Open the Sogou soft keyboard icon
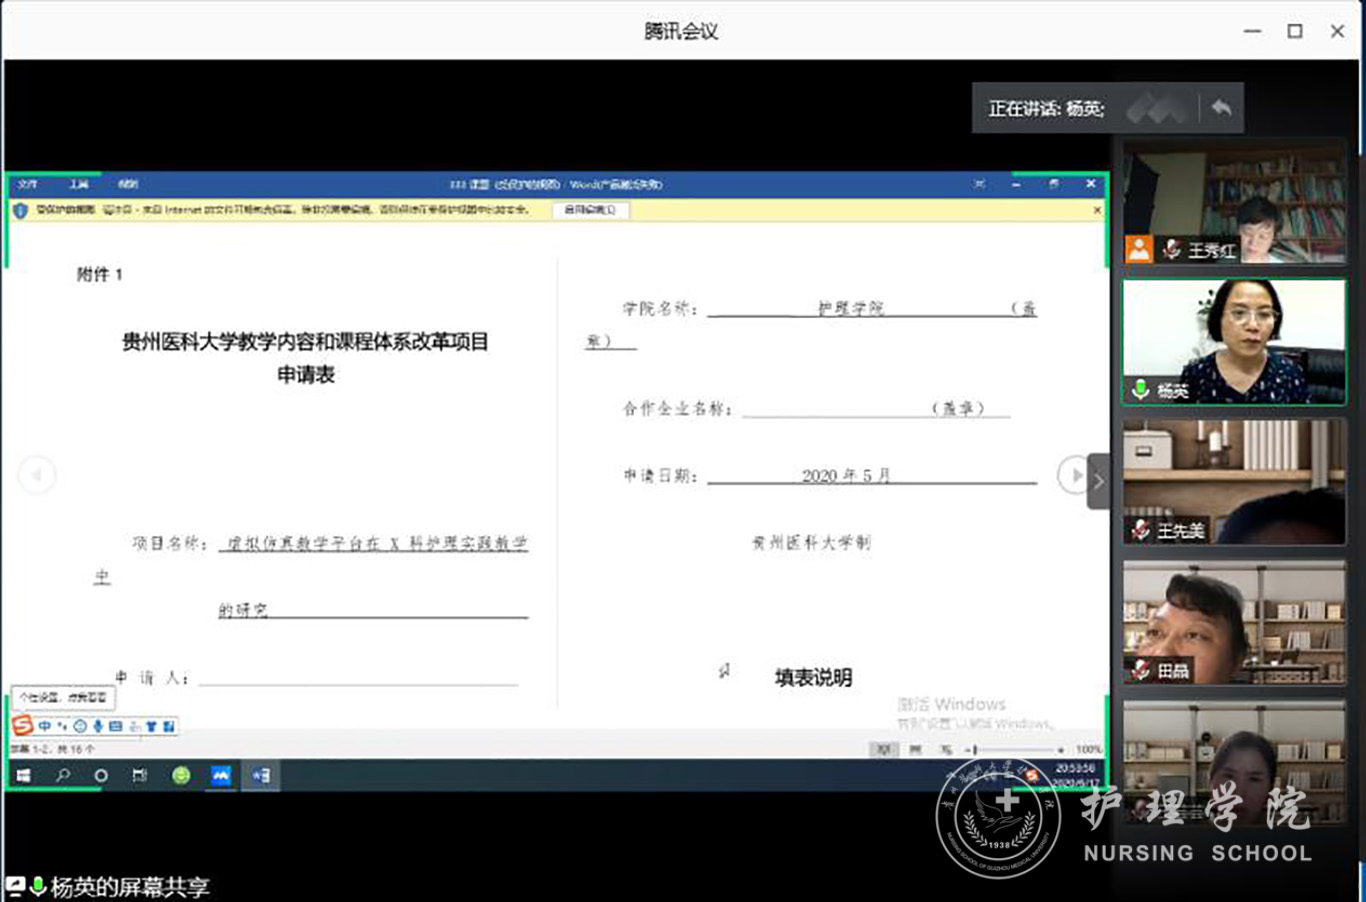 pyautogui.click(x=115, y=726)
